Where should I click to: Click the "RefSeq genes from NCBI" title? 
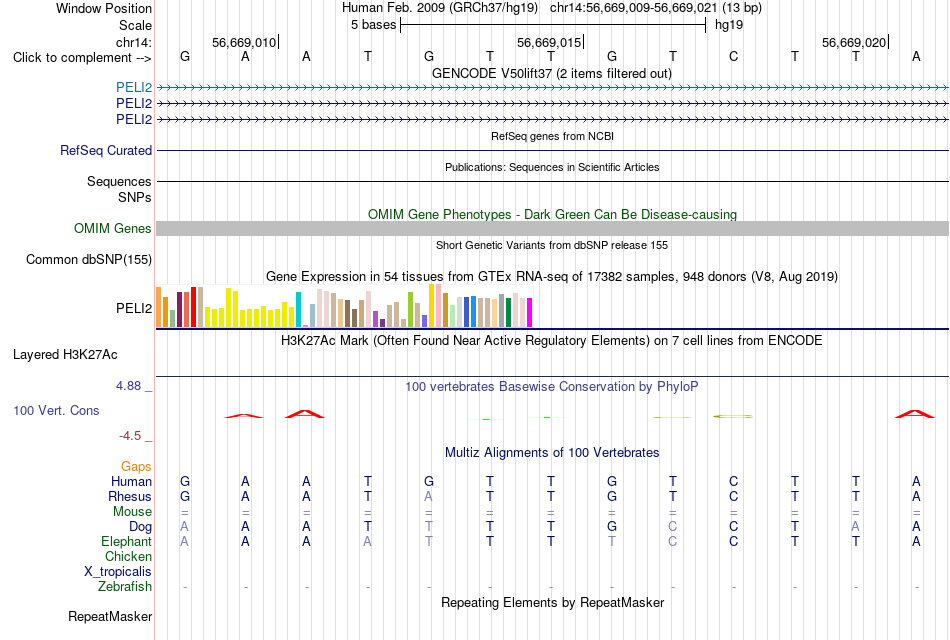coord(552,136)
